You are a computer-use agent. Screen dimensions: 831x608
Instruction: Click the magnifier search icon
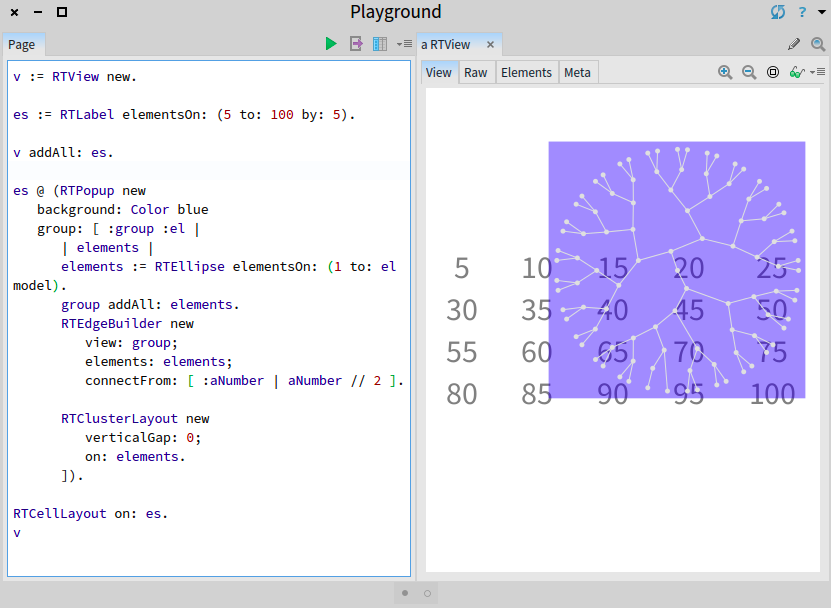818,44
